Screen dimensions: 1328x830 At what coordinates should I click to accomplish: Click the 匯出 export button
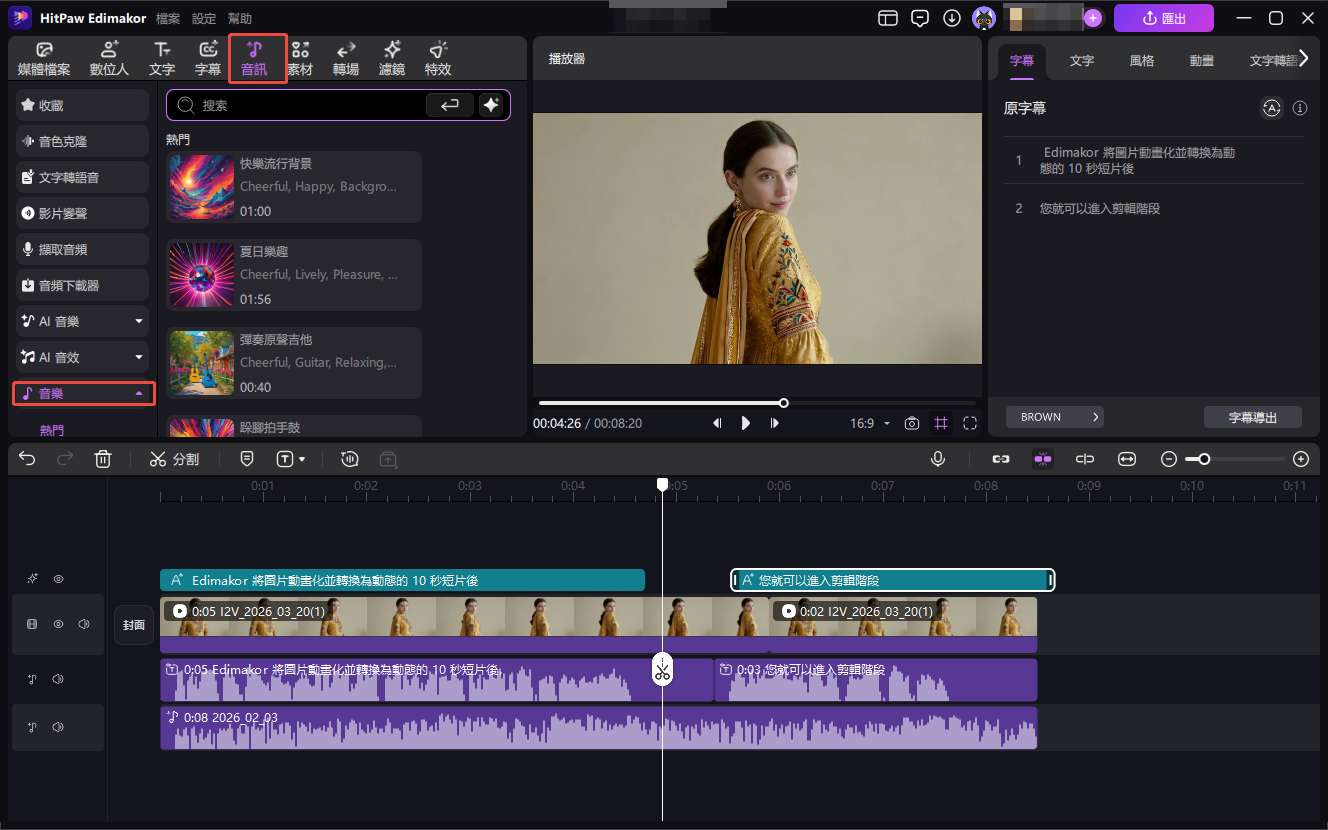(1163, 18)
